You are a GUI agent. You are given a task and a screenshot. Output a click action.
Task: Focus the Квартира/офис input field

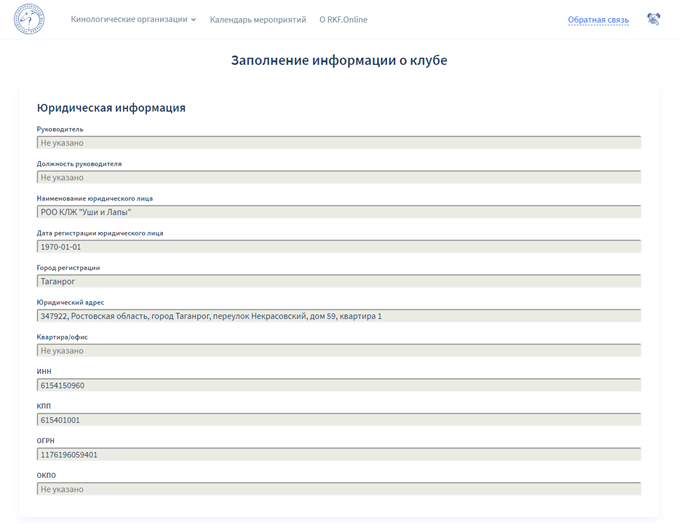338,351
